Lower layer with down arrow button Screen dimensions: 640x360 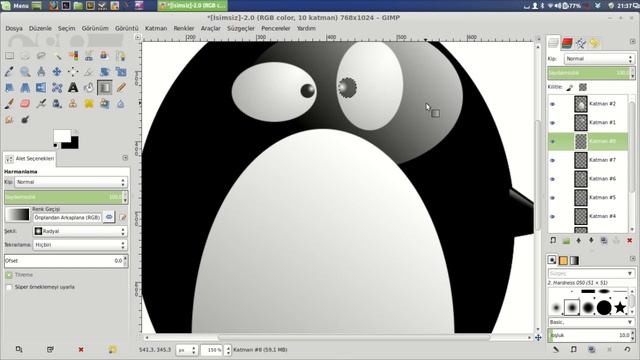coord(591,241)
